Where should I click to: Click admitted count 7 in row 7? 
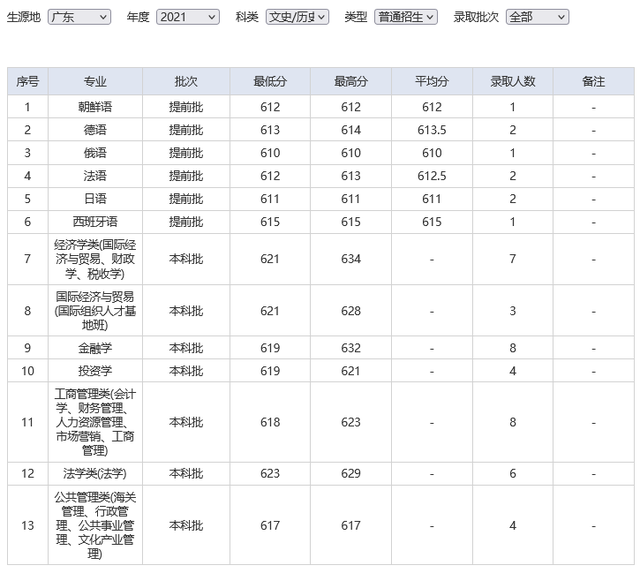pyautogui.click(x=513, y=259)
